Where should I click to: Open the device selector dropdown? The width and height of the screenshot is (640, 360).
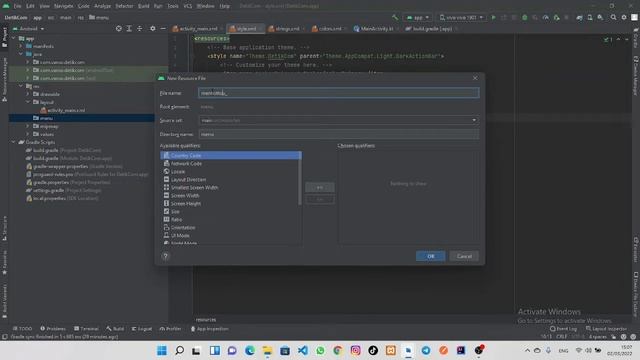click(461, 18)
